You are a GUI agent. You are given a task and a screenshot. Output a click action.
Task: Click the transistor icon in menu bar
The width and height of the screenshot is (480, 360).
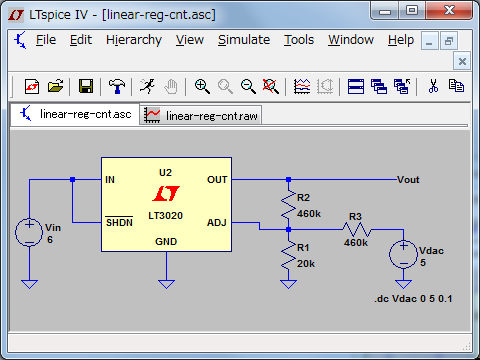pos(20,40)
